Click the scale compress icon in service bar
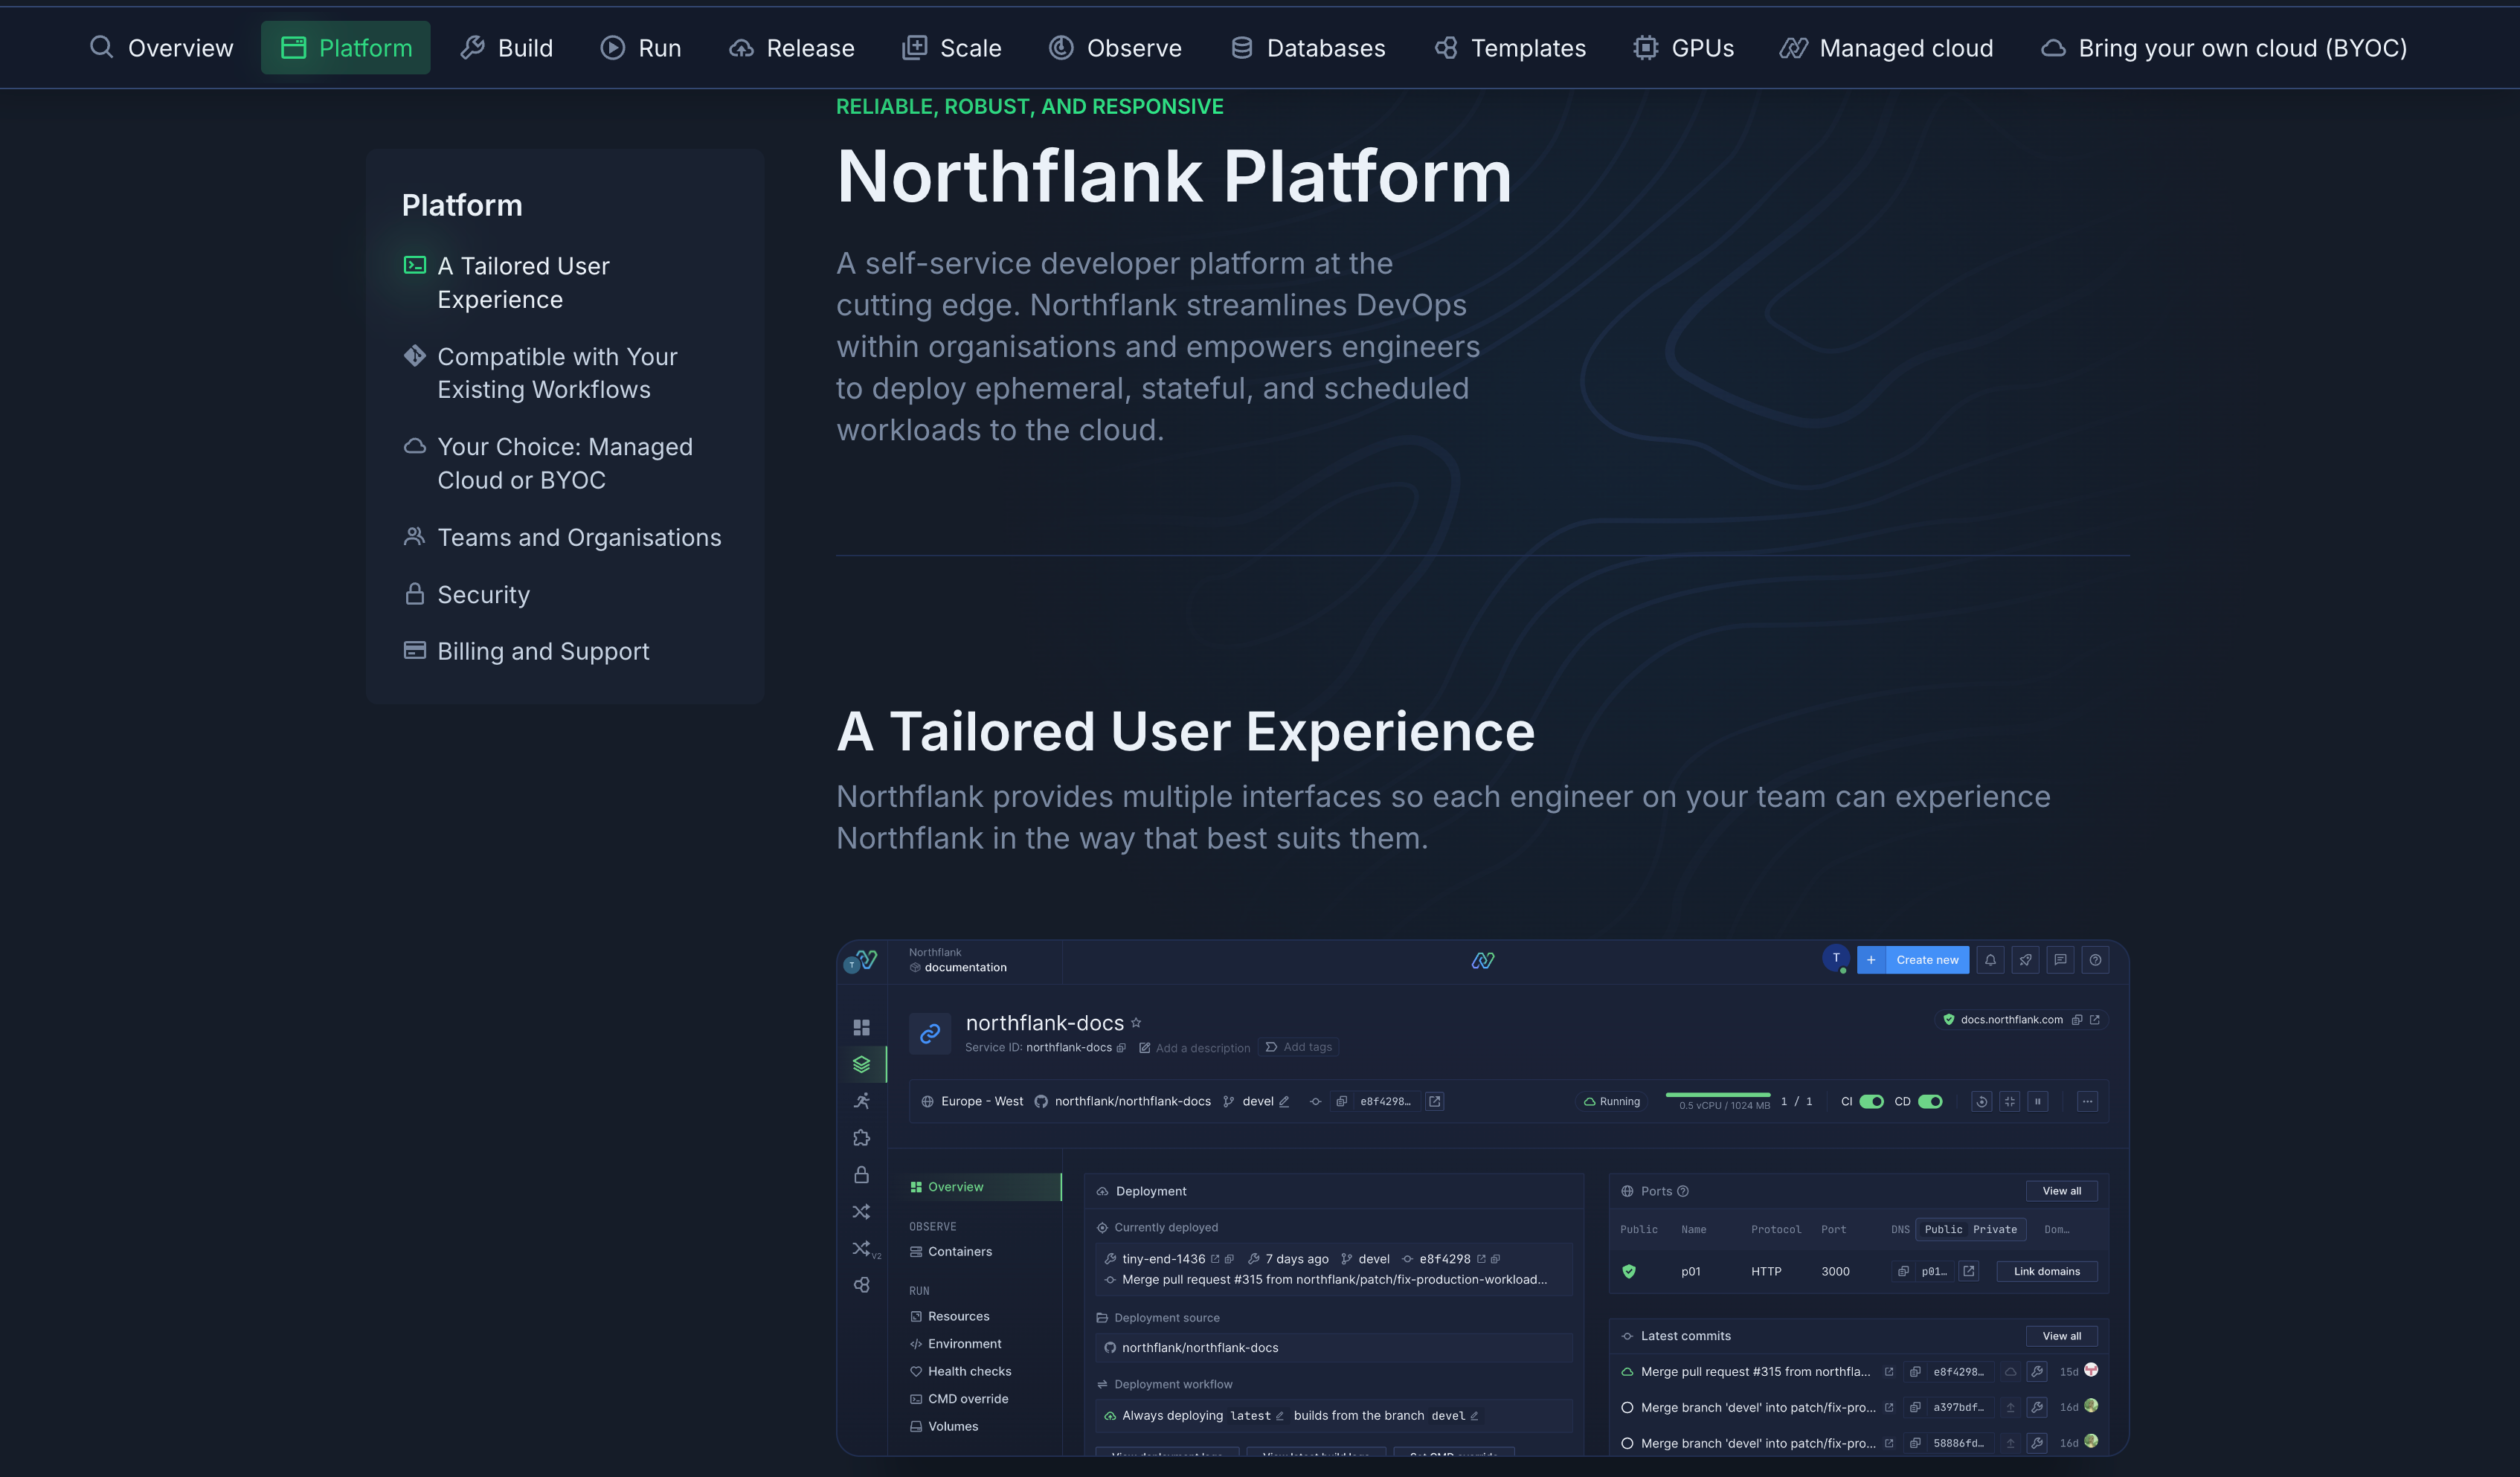Viewport: 2520px width, 1477px height. (x=2010, y=1101)
